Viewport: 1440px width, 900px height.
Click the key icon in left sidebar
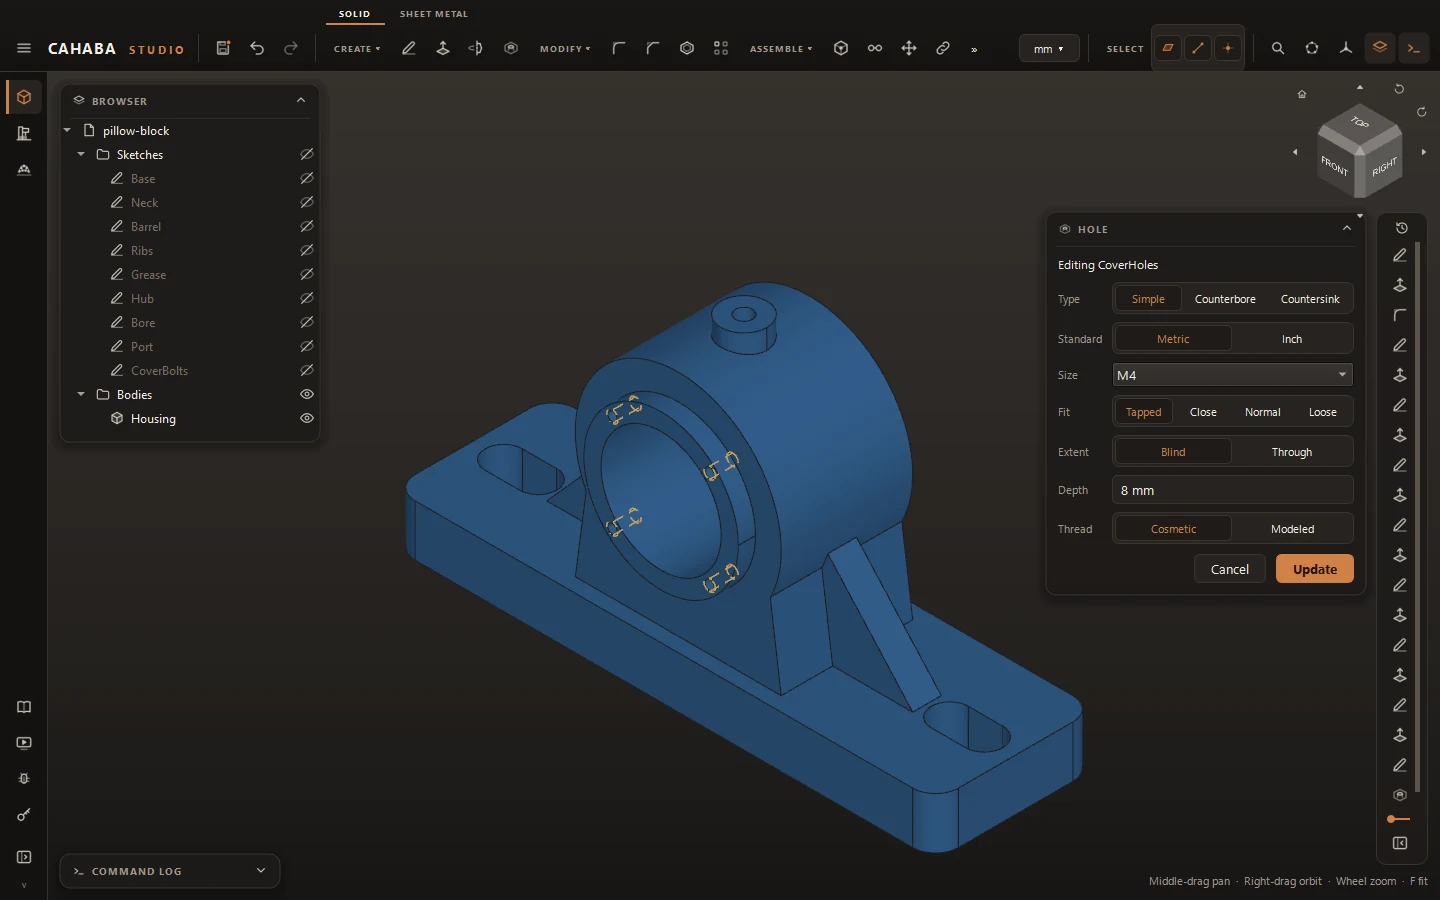click(24, 815)
